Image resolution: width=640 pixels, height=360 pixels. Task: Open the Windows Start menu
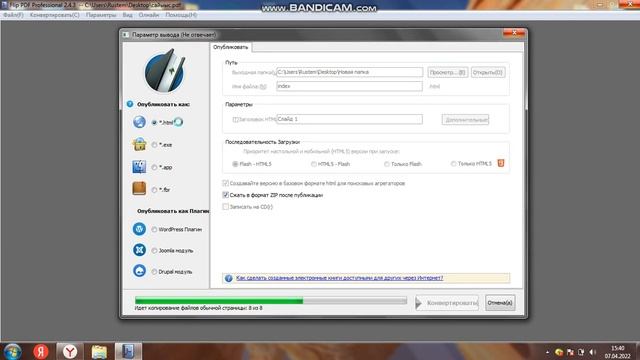13,351
